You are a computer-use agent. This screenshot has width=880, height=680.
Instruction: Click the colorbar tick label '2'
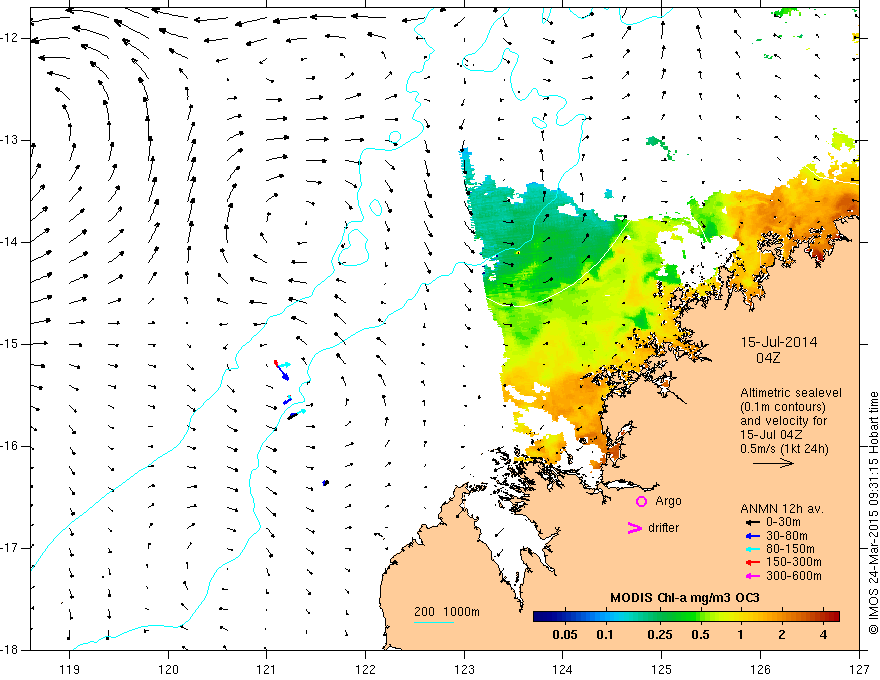pyautogui.click(x=782, y=635)
